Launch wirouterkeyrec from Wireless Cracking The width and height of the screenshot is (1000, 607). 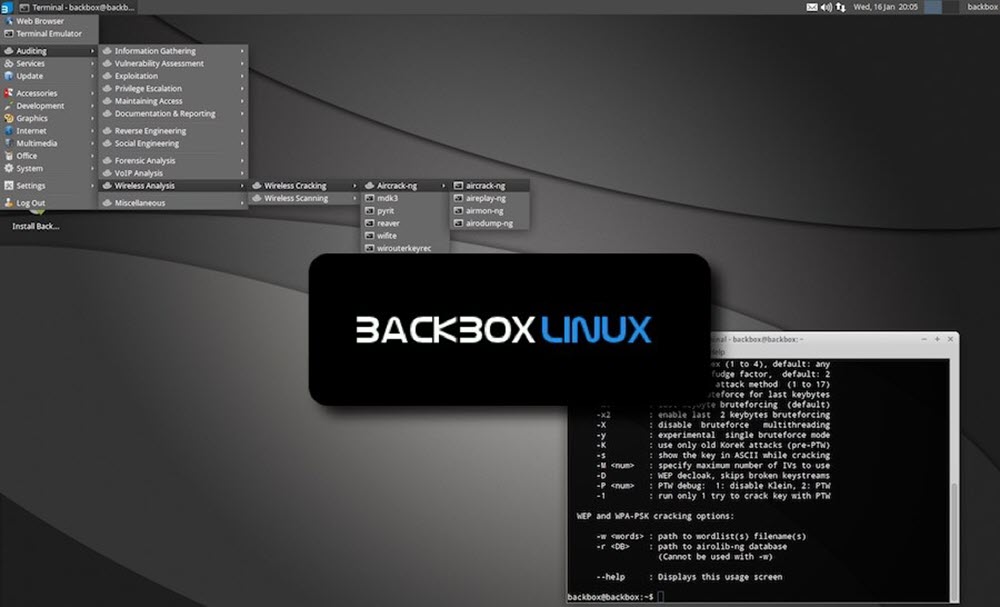(x=406, y=248)
